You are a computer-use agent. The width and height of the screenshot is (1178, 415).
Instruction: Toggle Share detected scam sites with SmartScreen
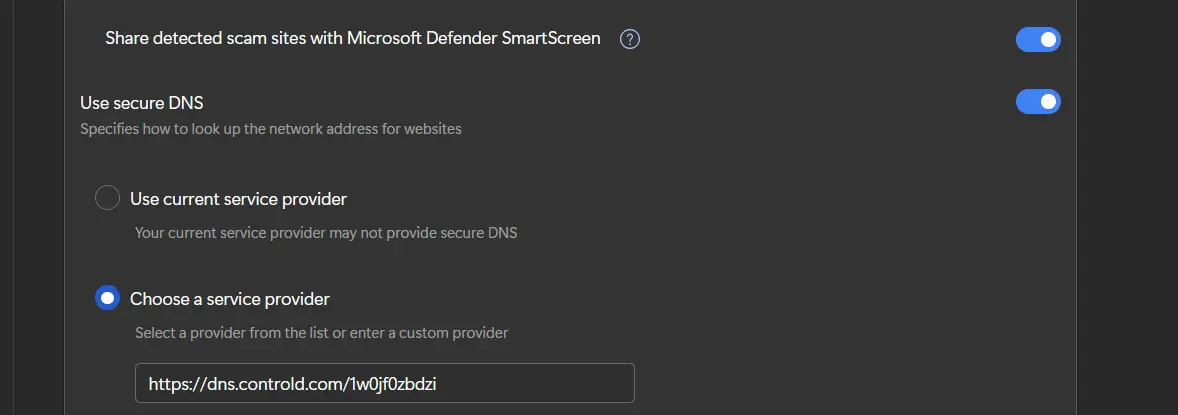[x=1038, y=39]
